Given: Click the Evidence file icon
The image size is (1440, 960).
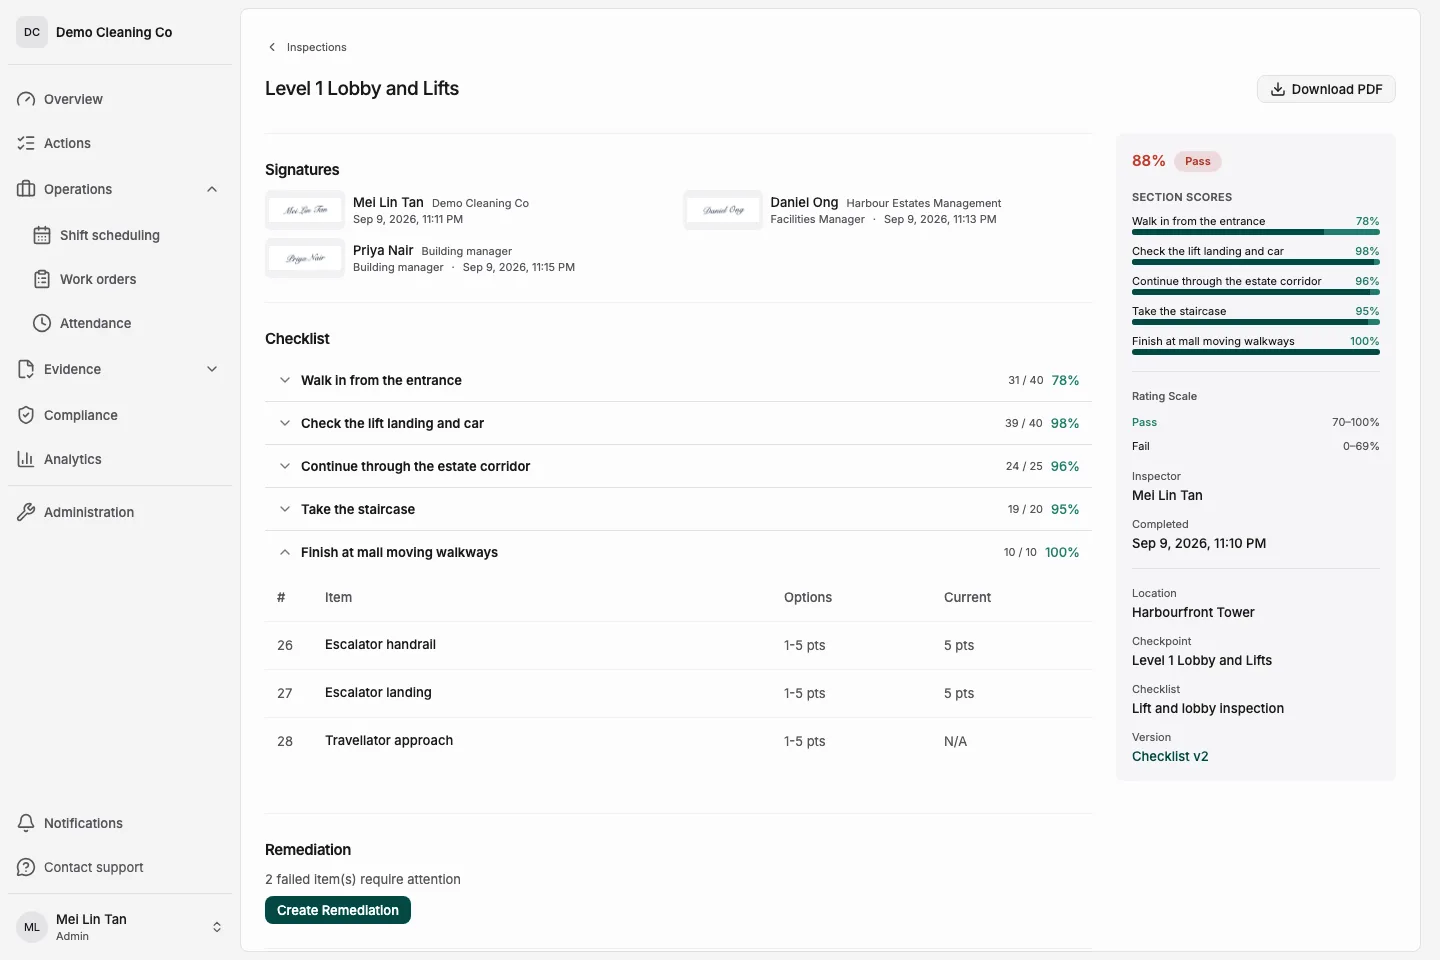Looking at the screenshot, I should (26, 369).
